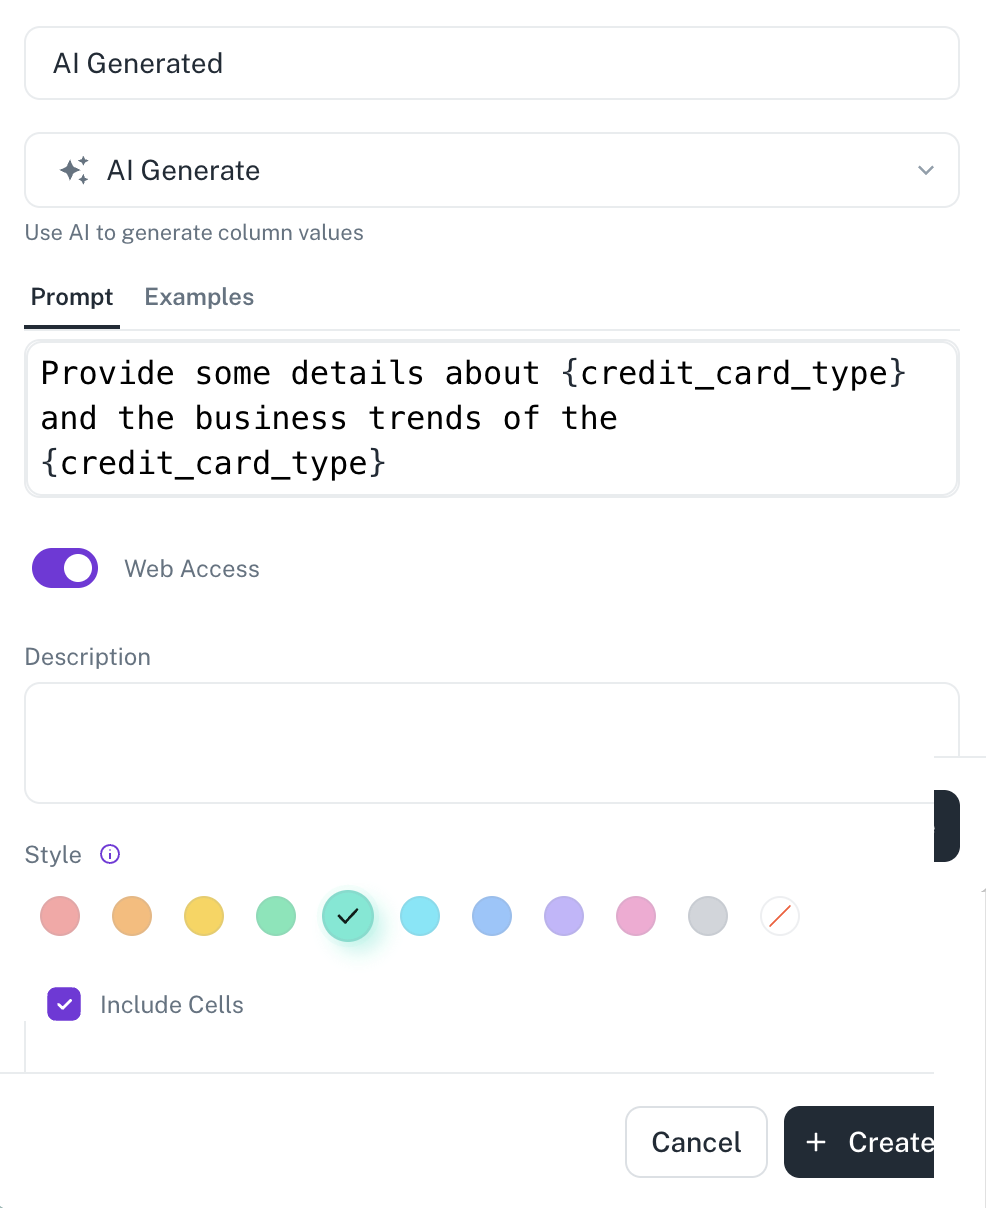The height and width of the screenshot is (1208, 986).
Task: Select the yellow style swatch
Action: click(204, 916)
